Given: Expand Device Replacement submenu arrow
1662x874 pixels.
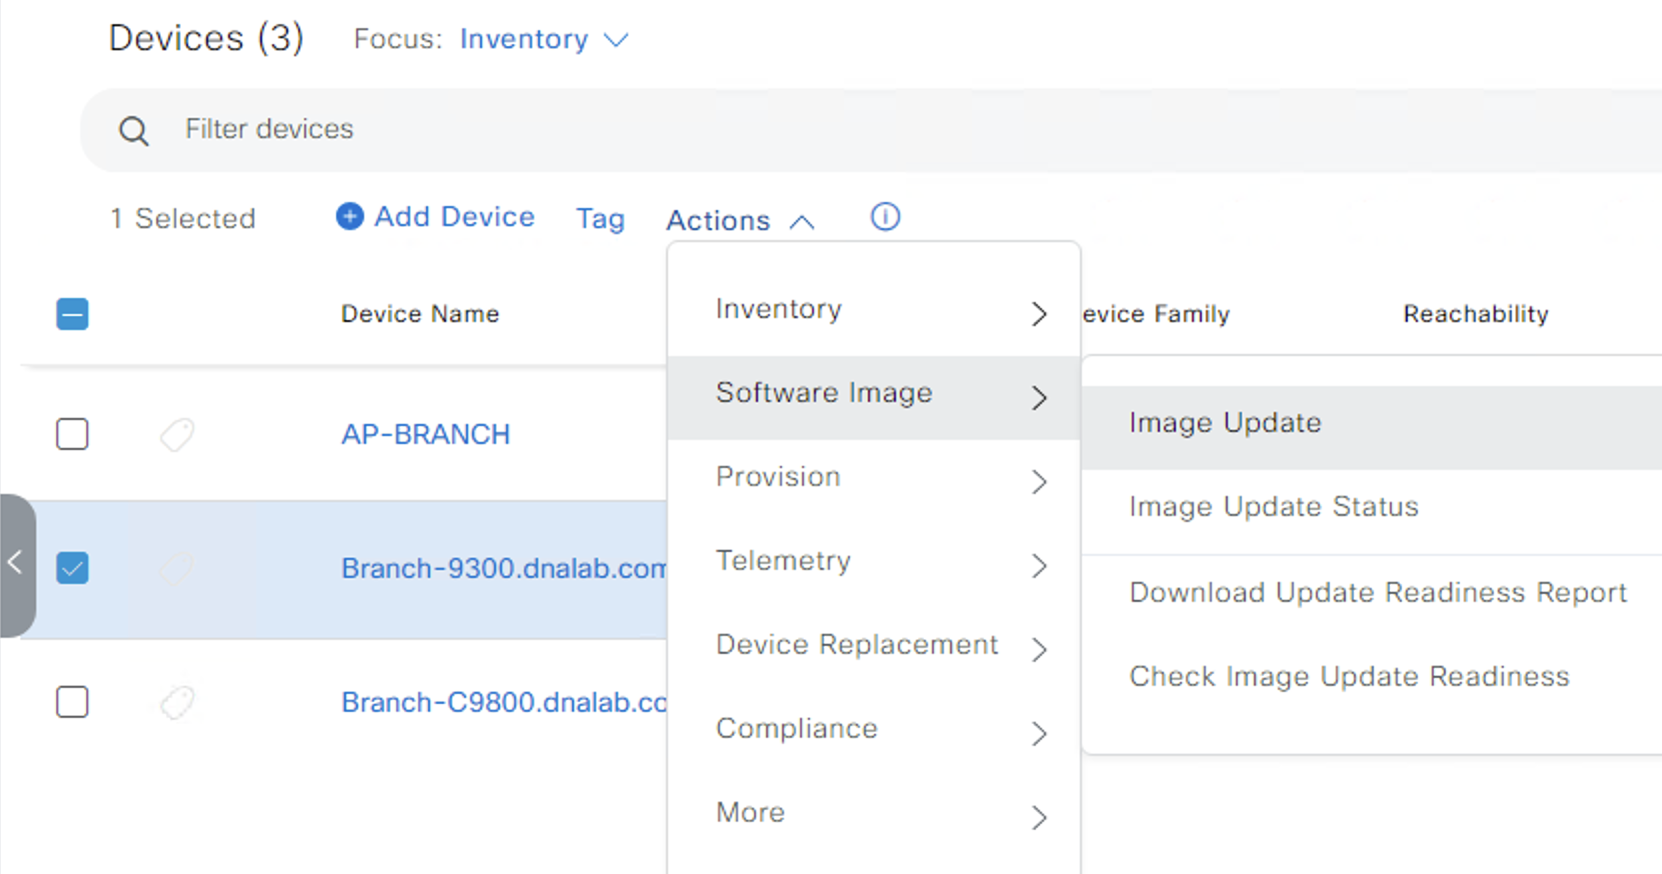Looking at the screenshot, I should point(1039,650).
